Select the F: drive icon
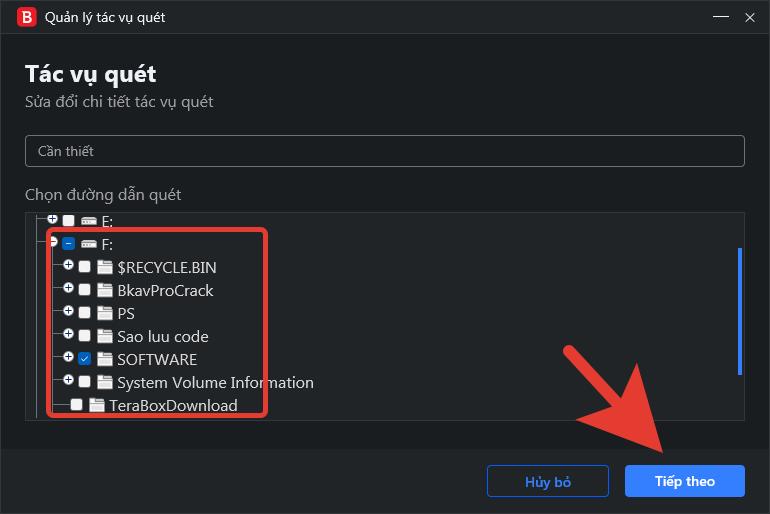Image resolution: width=770 pixels, height=514 pixels. pos(89,243)
